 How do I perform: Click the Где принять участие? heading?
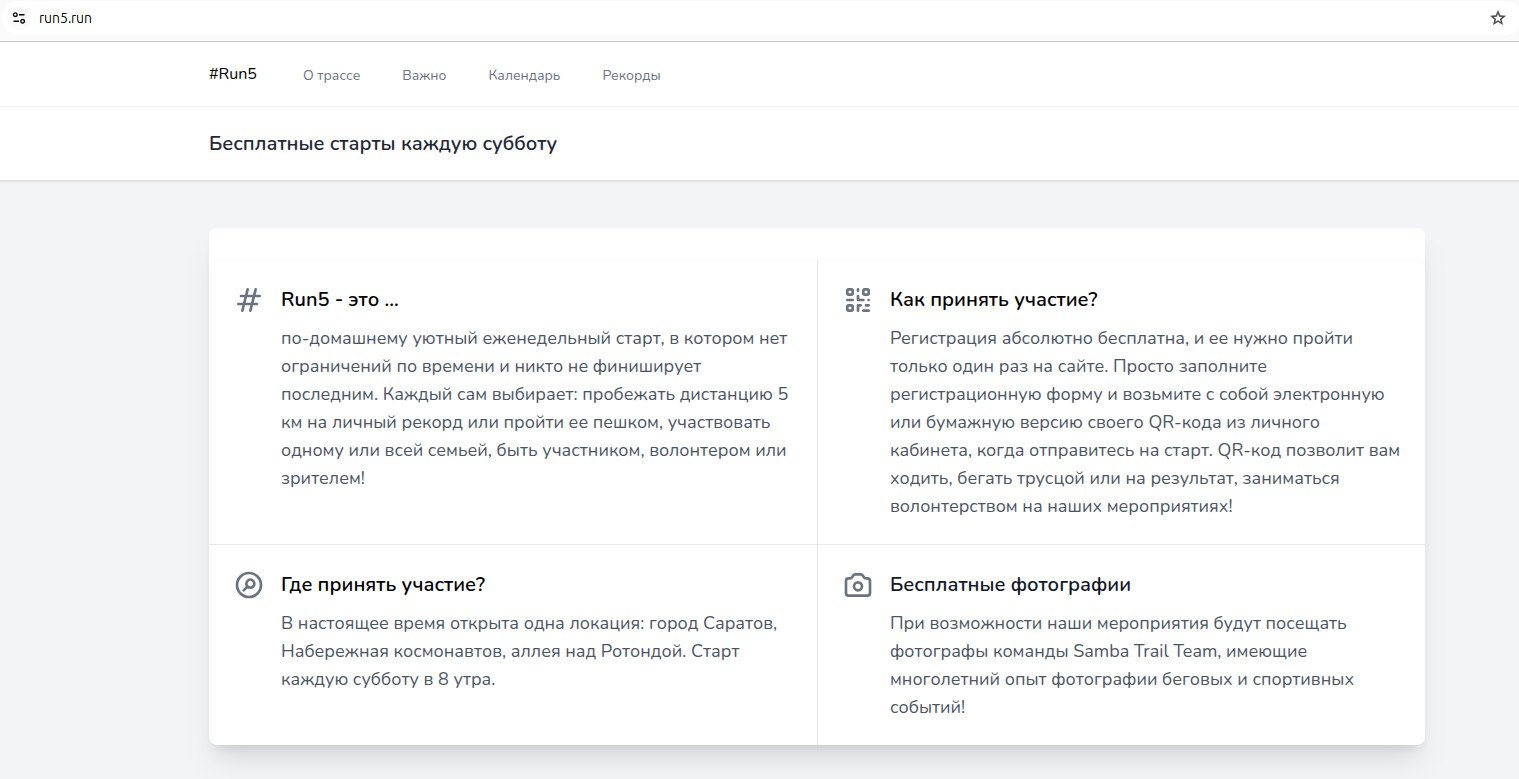383,585
